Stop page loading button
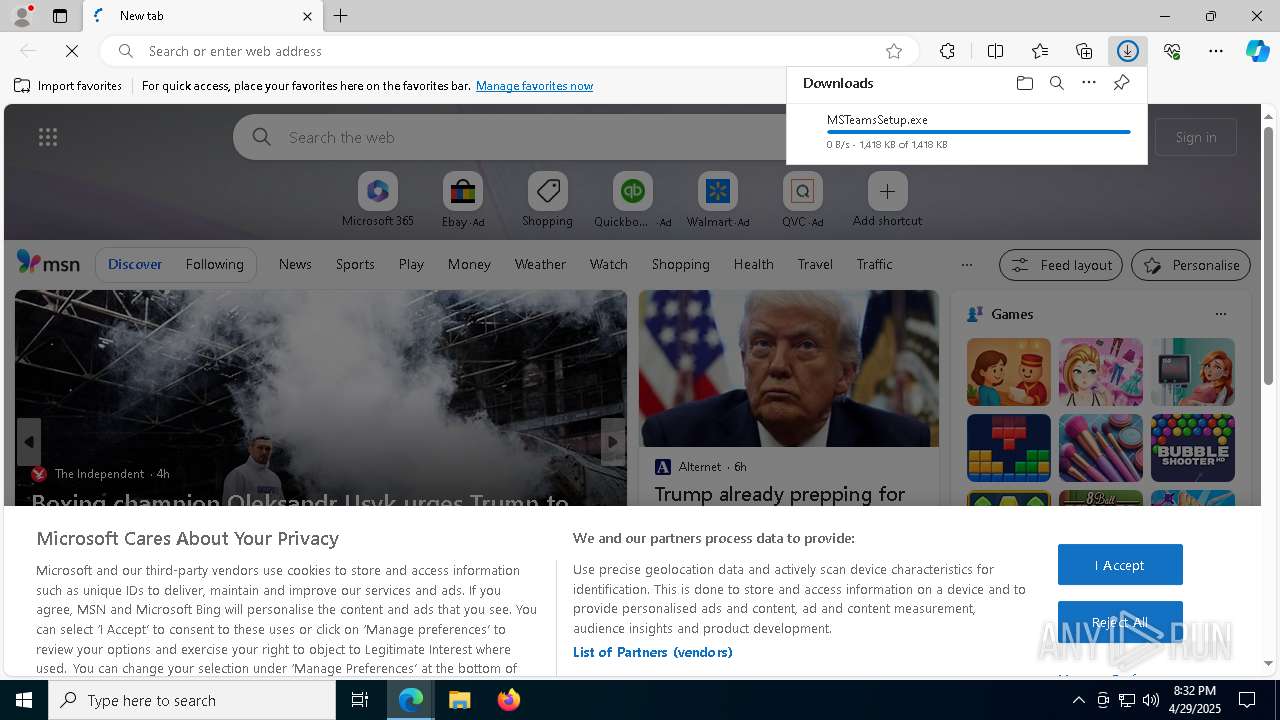This screenshot has height=720, width=1280. pyautogui.click(x=72, y=50)
